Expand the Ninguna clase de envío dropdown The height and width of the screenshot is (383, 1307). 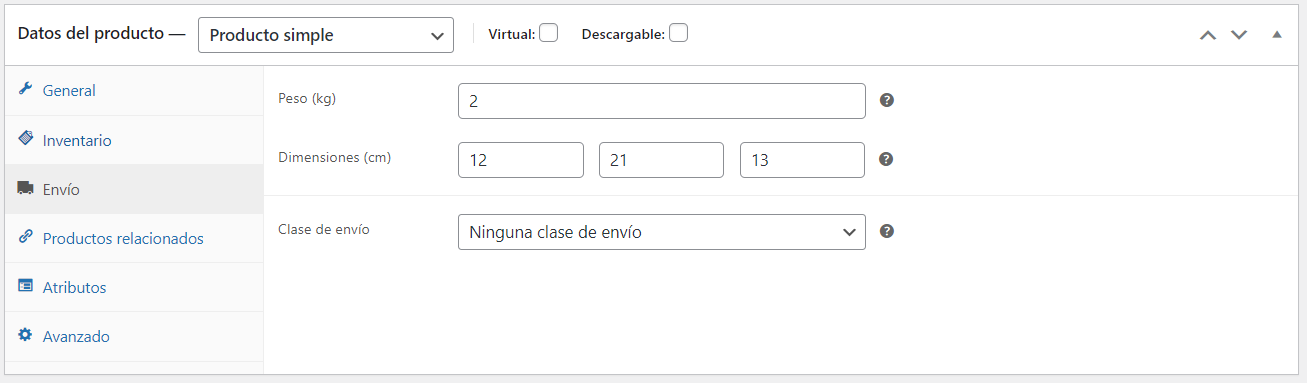(661, 232)
